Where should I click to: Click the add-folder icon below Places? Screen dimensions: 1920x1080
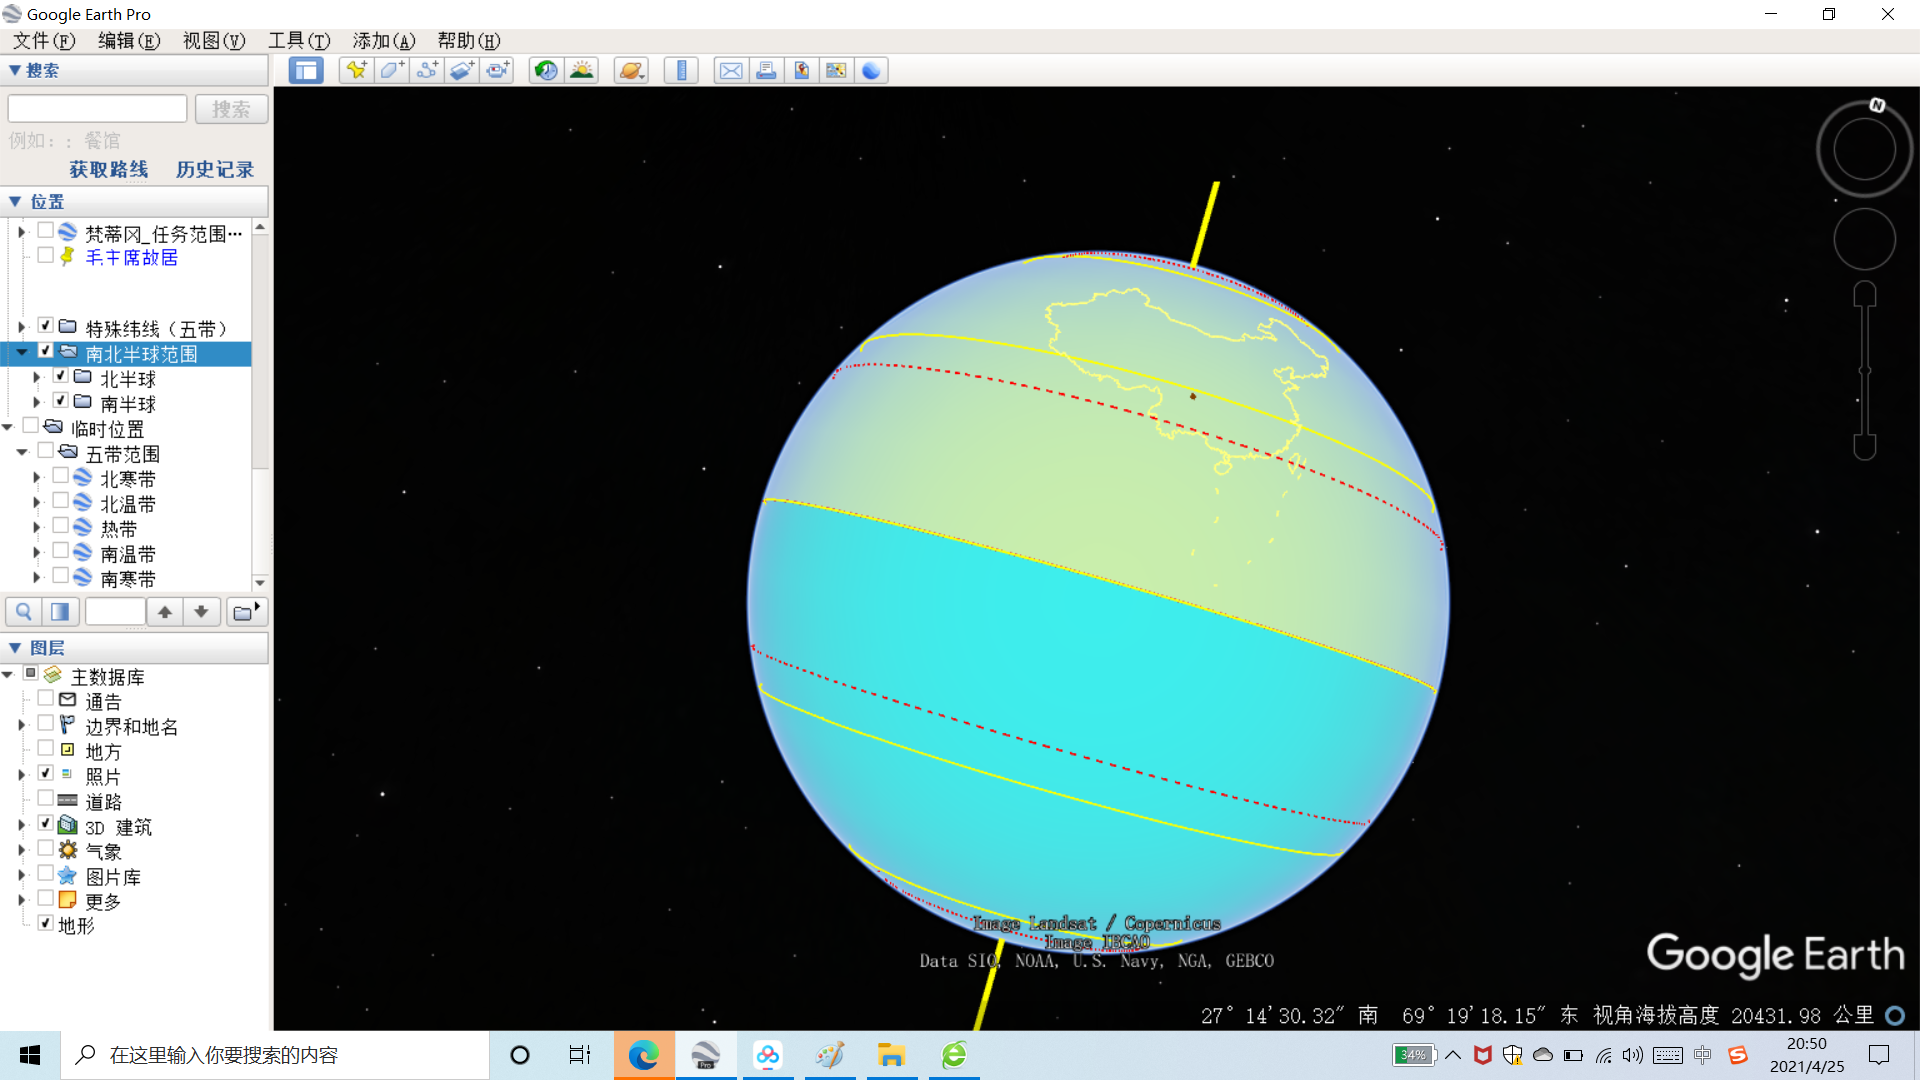tap(245, 611)
